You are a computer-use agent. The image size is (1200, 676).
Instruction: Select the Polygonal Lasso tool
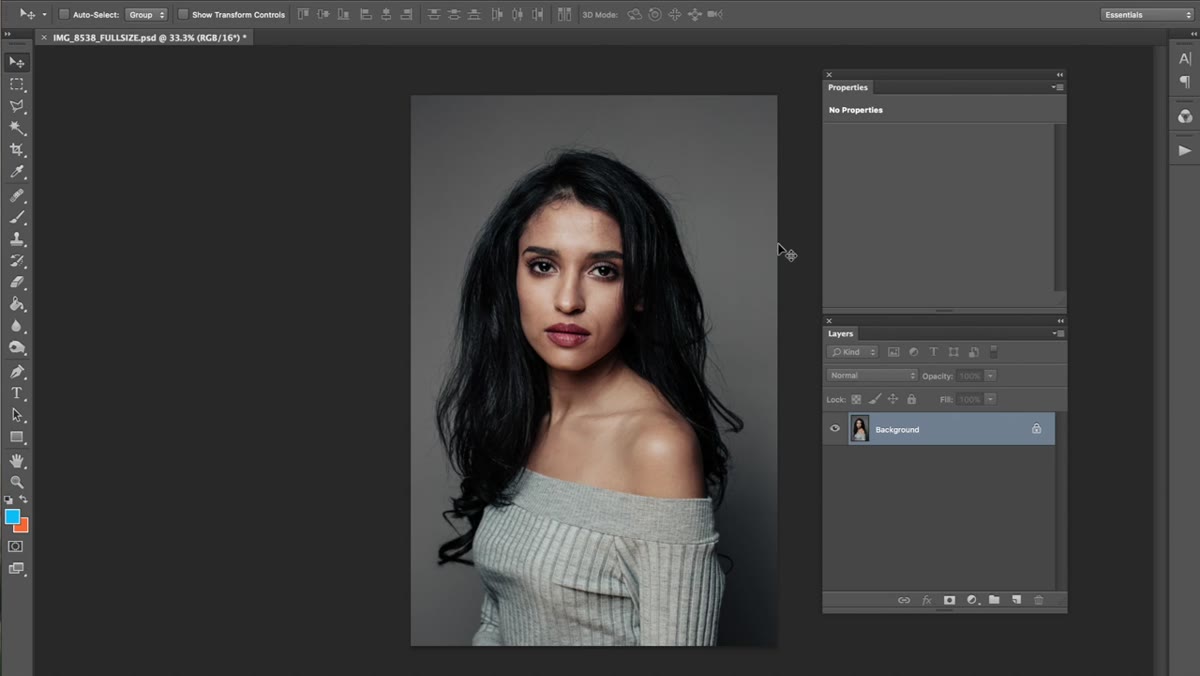pos(17,106)
